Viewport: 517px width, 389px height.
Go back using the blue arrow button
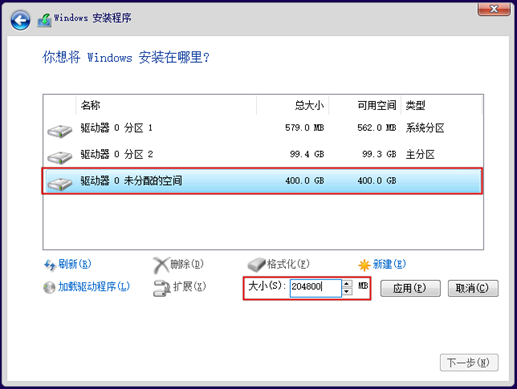tap(20, 20)
